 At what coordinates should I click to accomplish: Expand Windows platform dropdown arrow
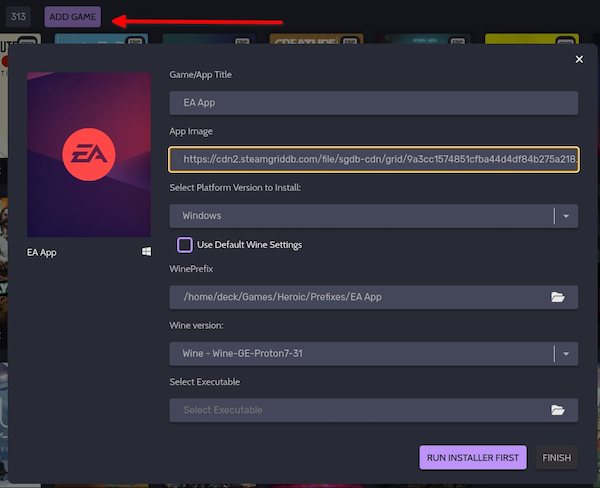tap(566, 216)
